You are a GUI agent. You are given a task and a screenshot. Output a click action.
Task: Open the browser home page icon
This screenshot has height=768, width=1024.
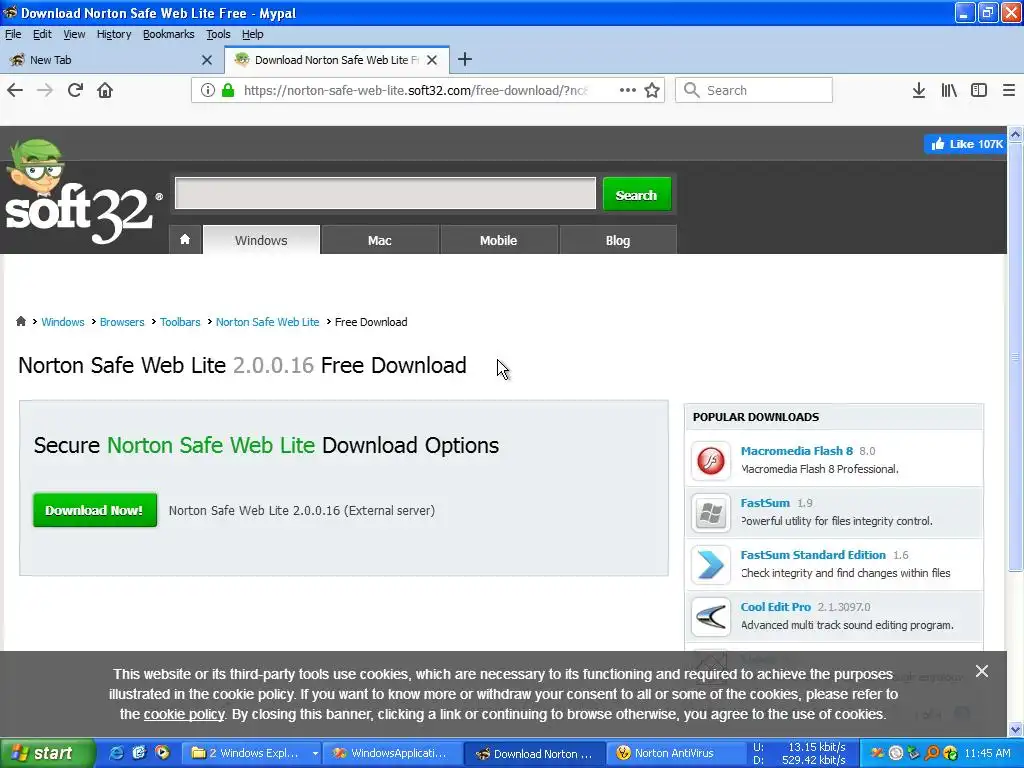coord(105,90)
